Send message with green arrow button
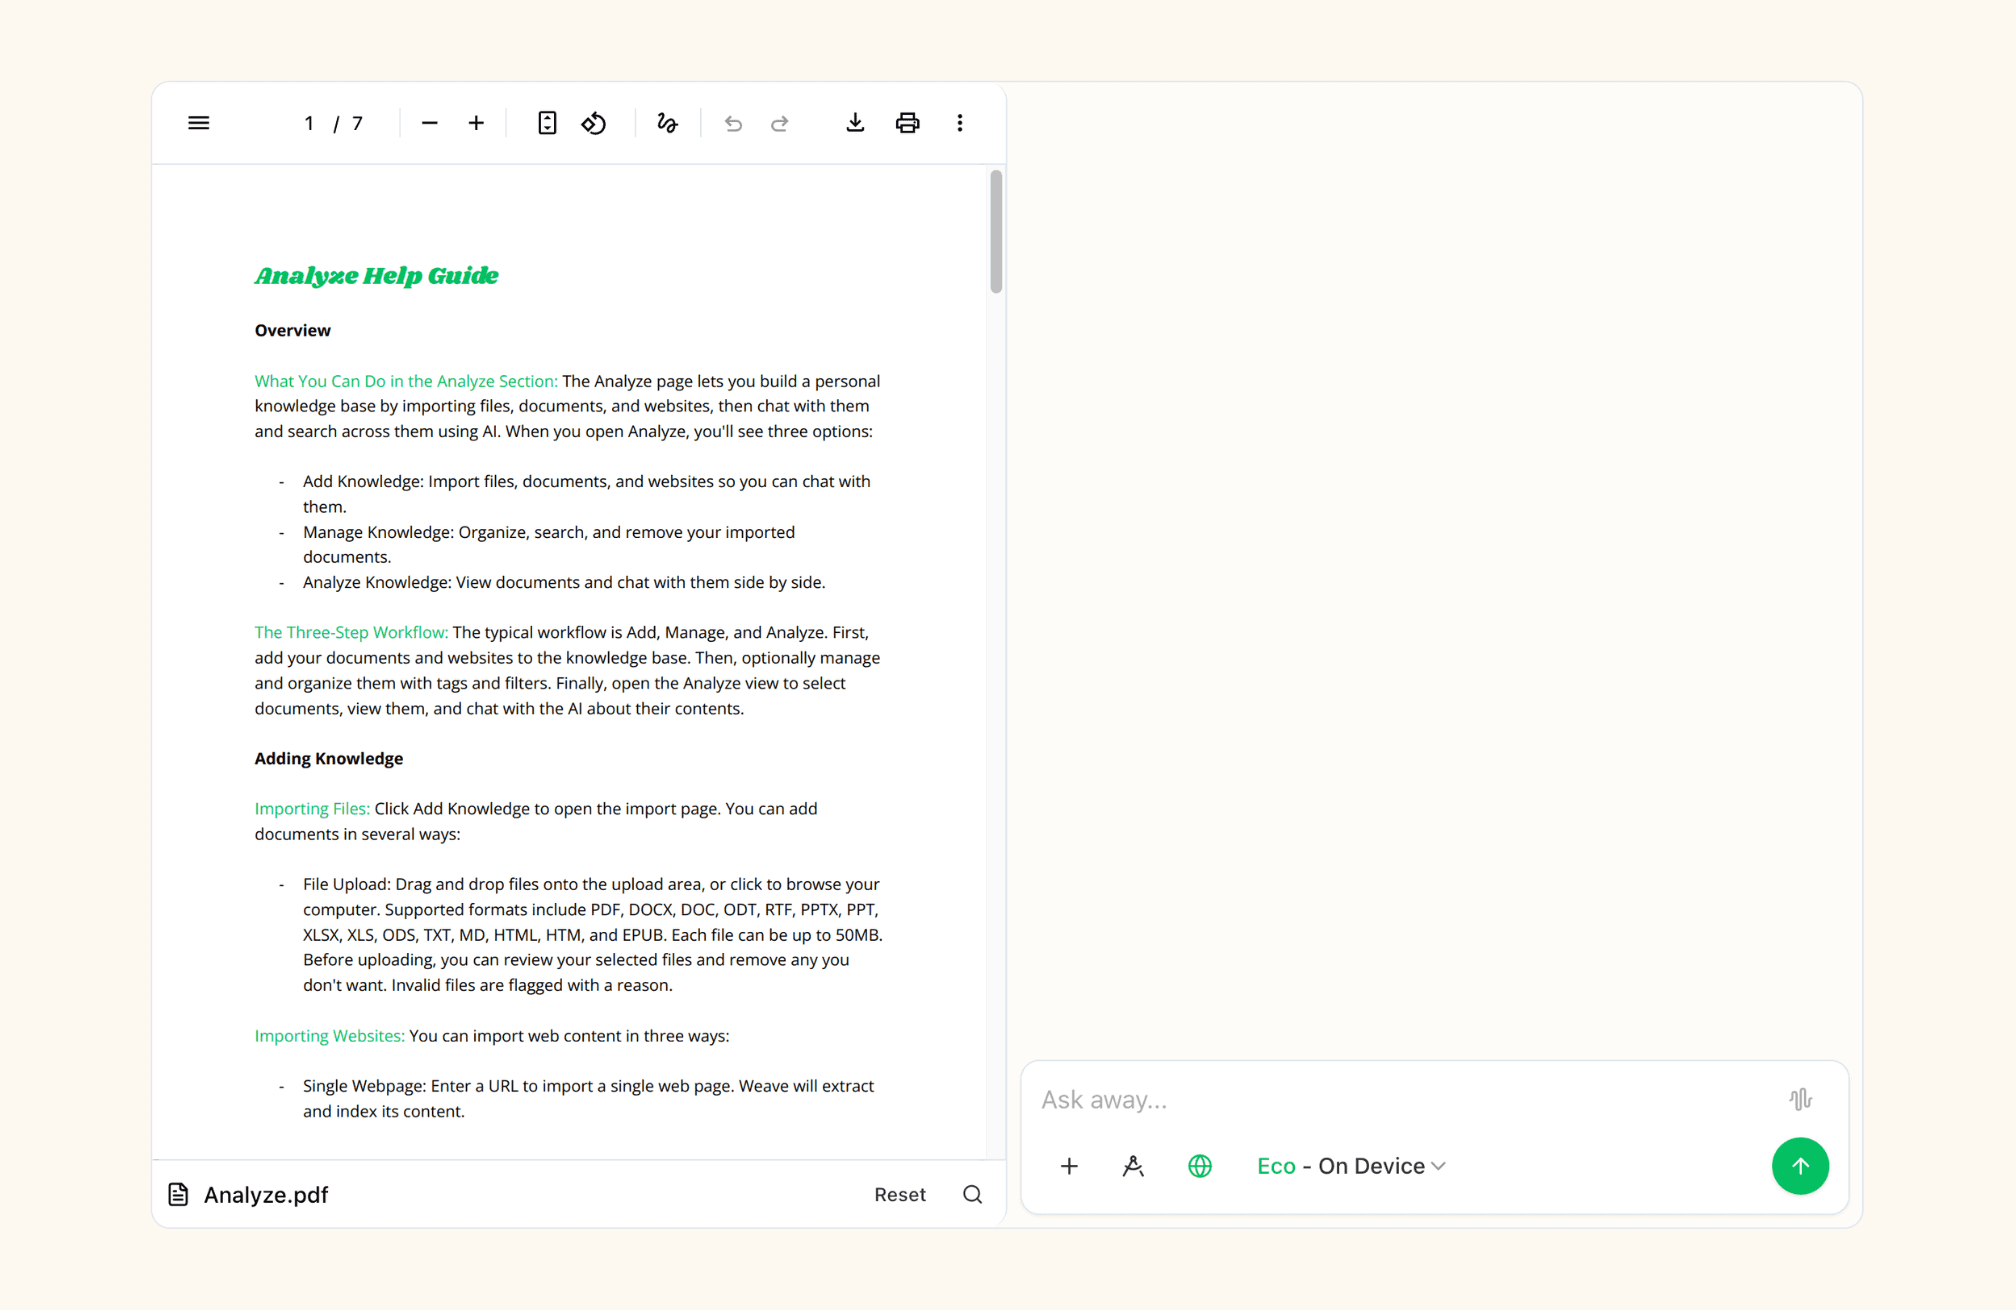The image size is (2016, 1310). (x=1800, y=1166)
